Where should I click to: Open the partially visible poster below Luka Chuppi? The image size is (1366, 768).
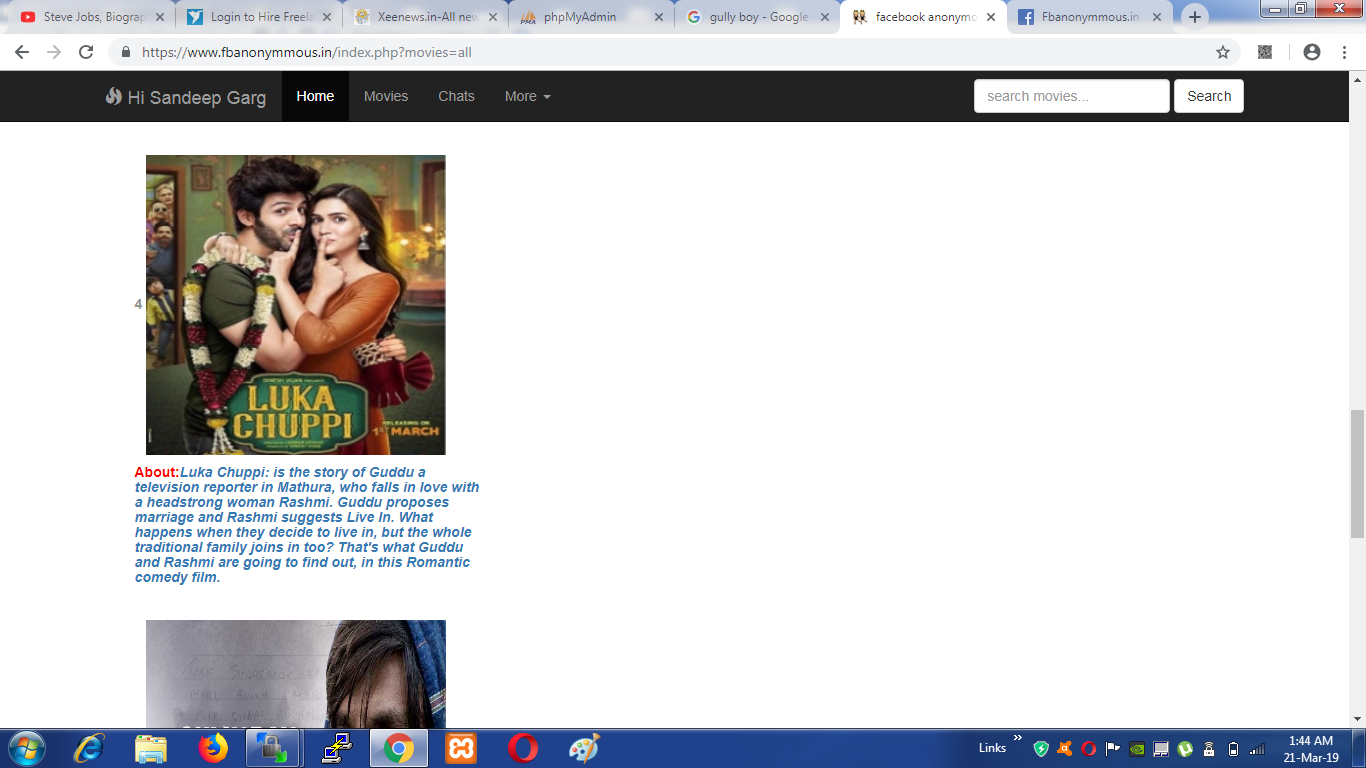tap(296, 674)
